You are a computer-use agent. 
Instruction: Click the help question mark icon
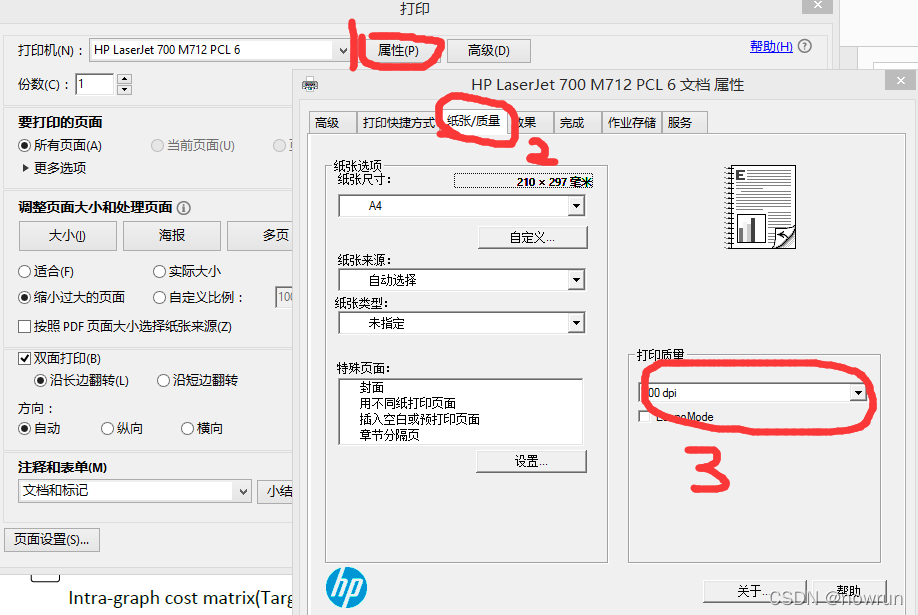[805, 46]
